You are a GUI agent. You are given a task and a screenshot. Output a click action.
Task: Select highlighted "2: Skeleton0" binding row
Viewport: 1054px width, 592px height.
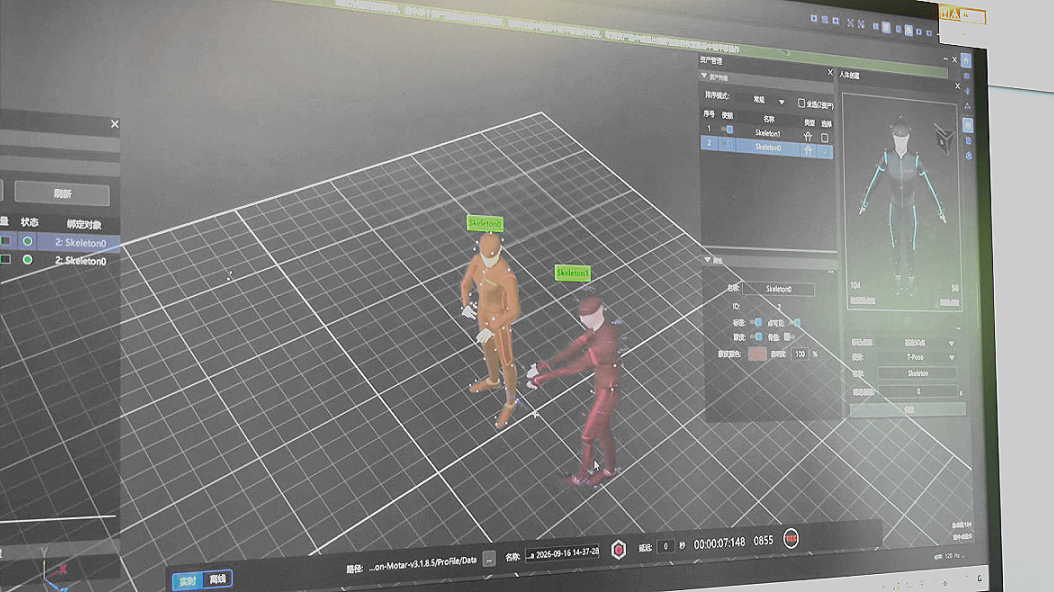pos(60,243)
